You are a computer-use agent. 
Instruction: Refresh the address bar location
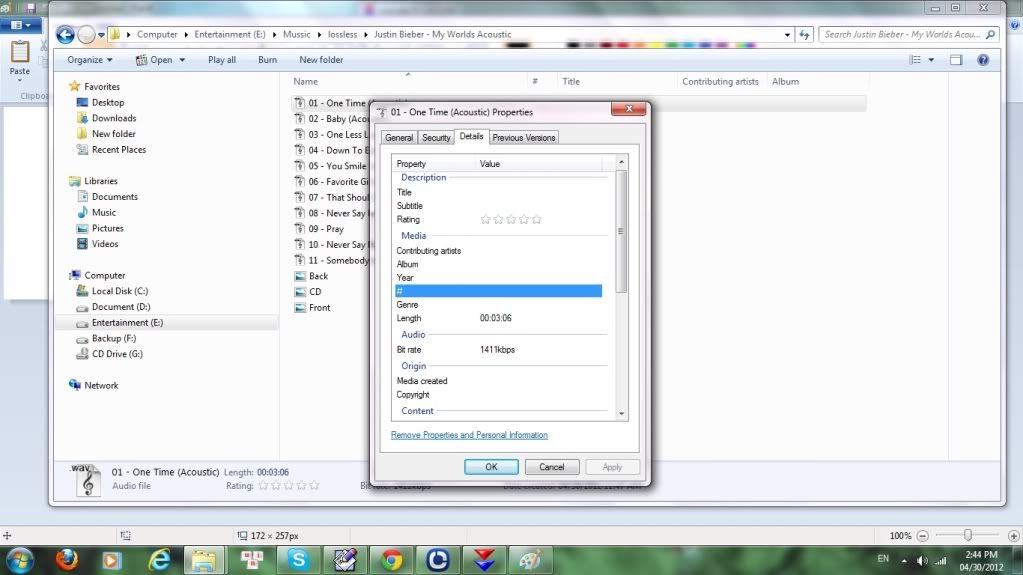tap(804, 35)
